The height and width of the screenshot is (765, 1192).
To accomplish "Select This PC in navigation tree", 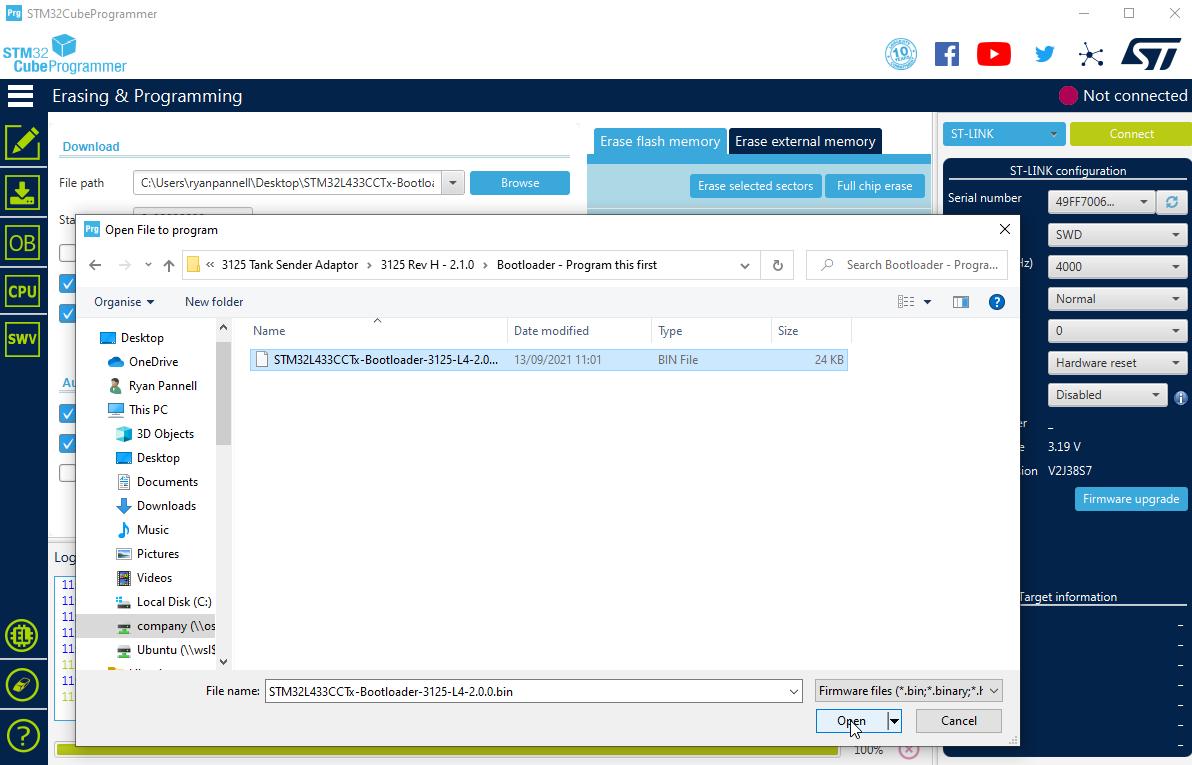I will pyautogui.click(x=148, y=410).
